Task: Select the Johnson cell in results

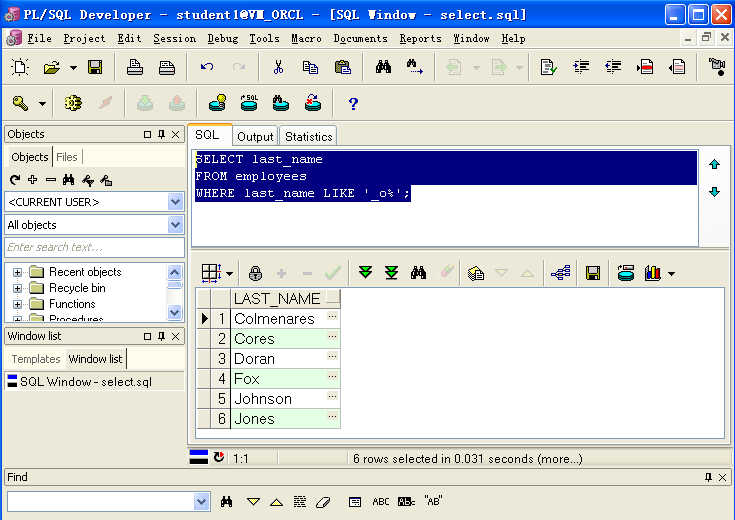Action: tap(285, 399)
